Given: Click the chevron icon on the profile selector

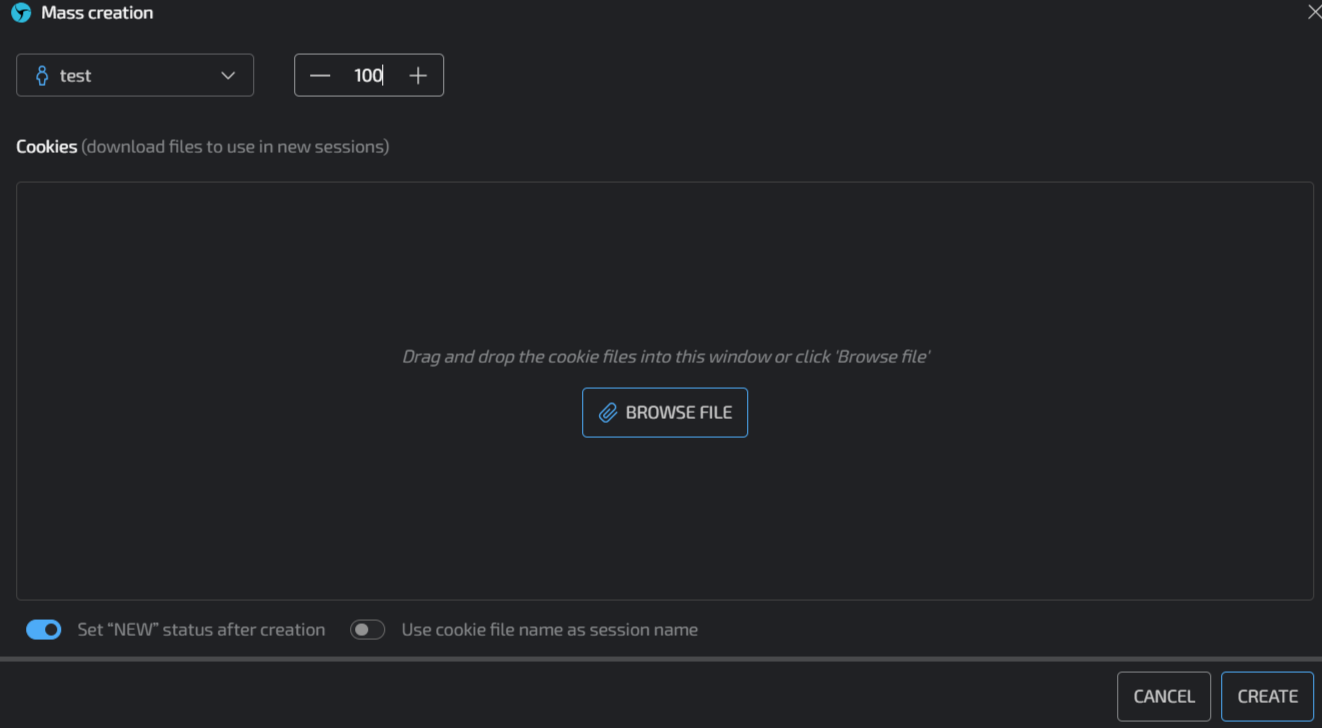Looking at the screenshot, I should [229, 75].
